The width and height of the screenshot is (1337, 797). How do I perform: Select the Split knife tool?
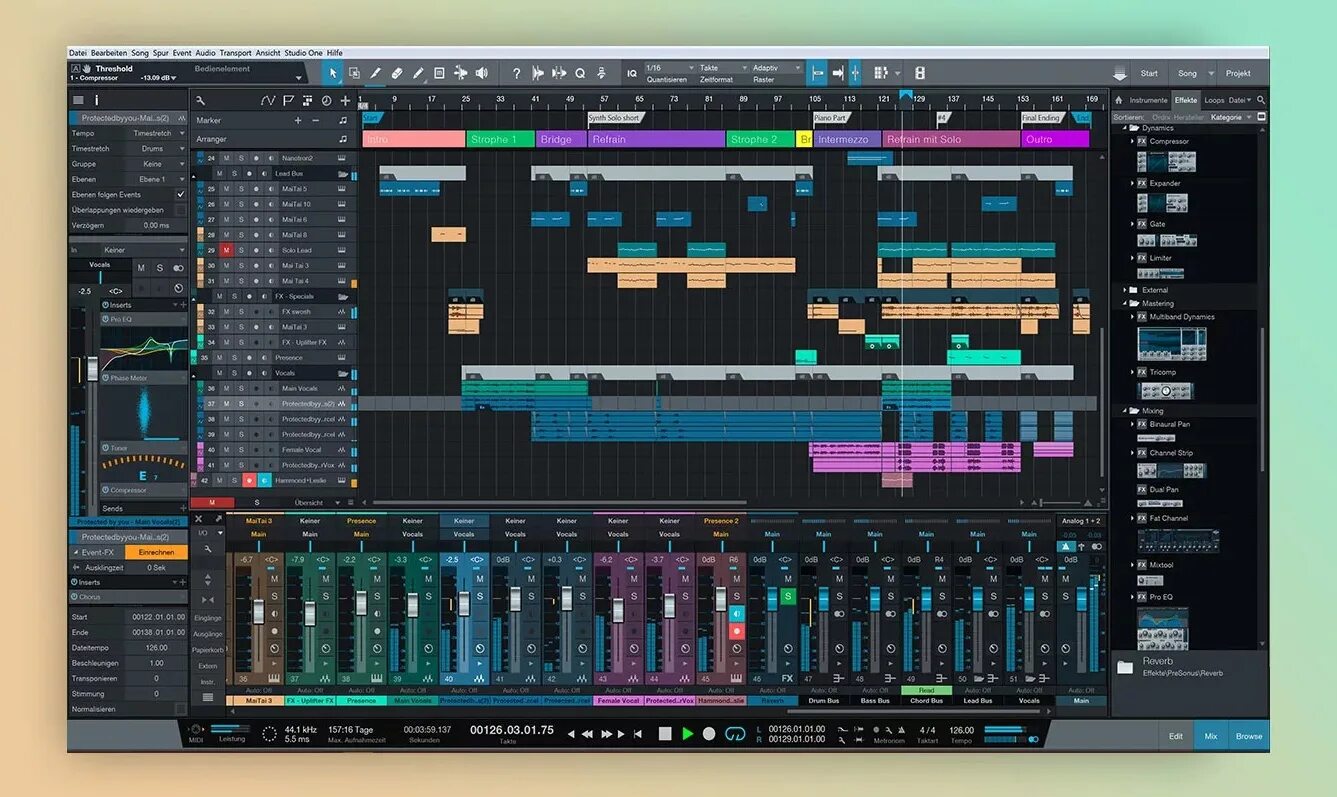pos(376,73)
